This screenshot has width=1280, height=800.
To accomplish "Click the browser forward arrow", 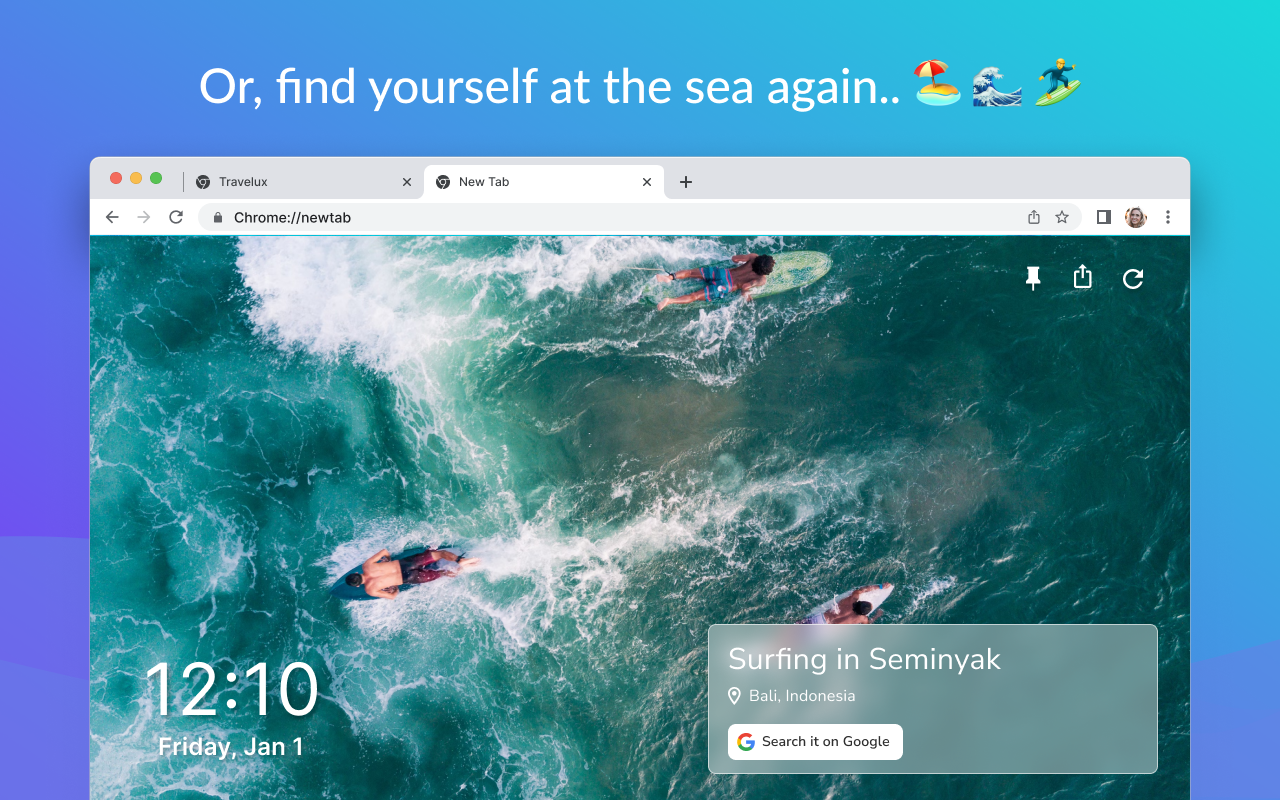I will tap(143, 217).
